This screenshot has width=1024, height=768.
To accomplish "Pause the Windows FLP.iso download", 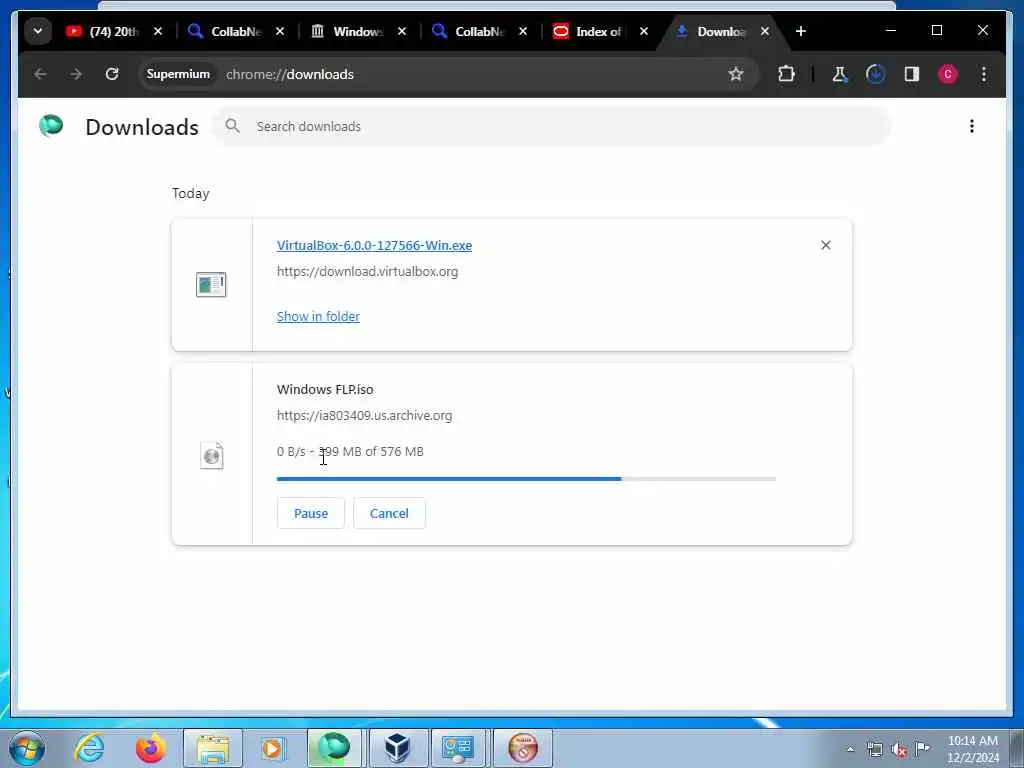I will click(x=311, y=513).
